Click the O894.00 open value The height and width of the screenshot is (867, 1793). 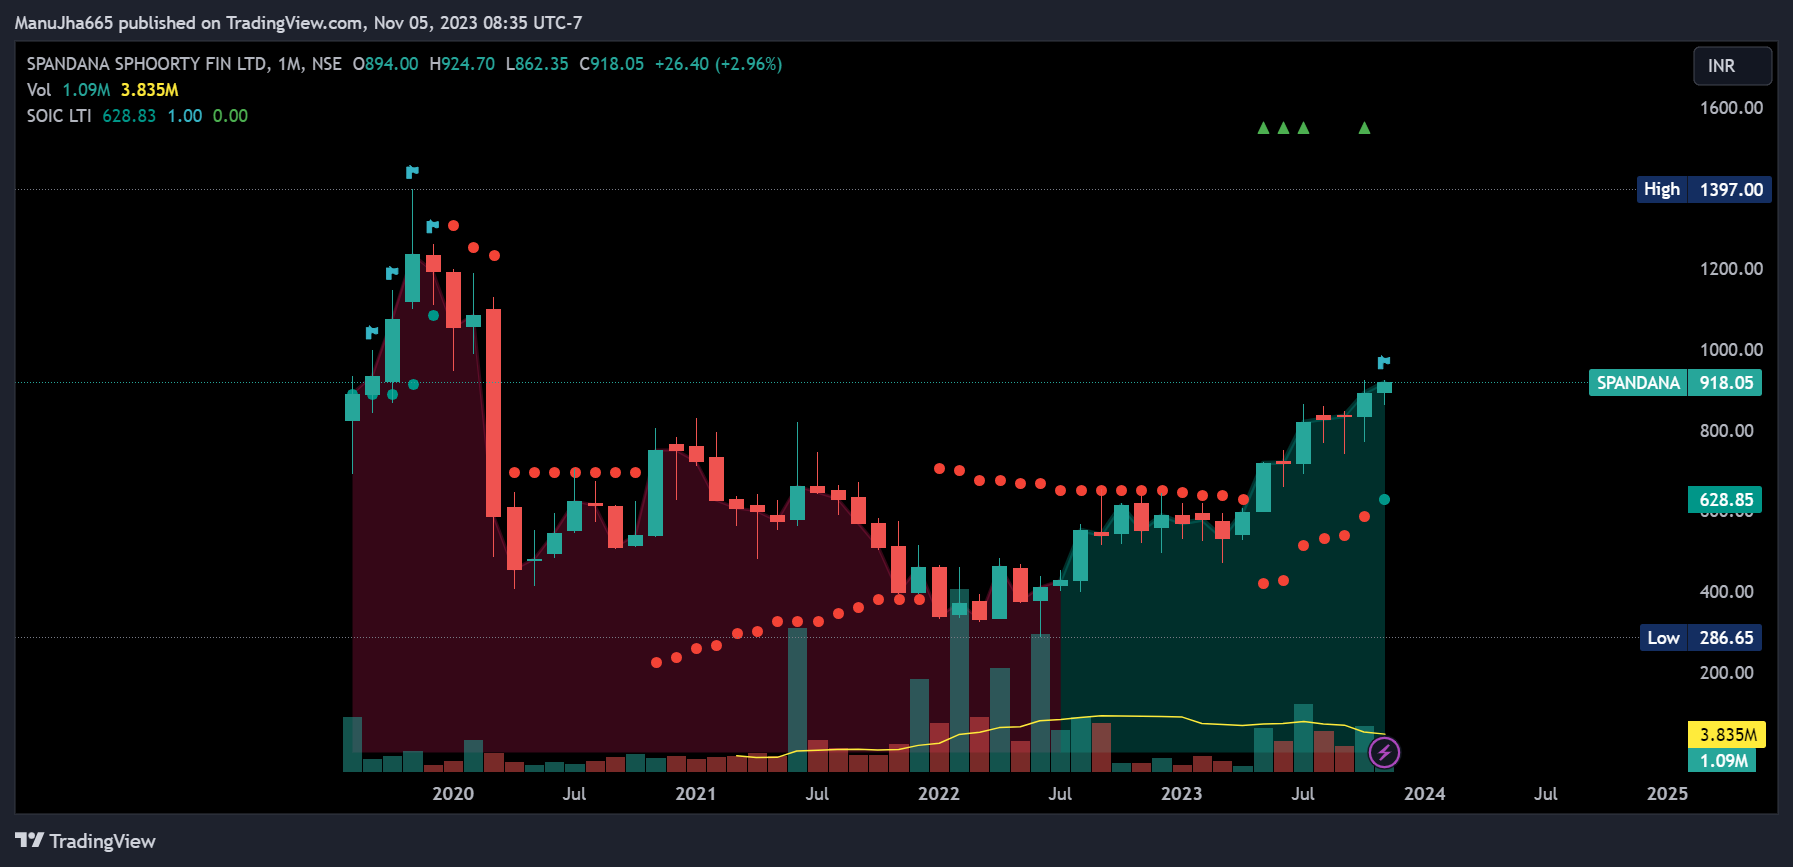(x=386, y=64)
